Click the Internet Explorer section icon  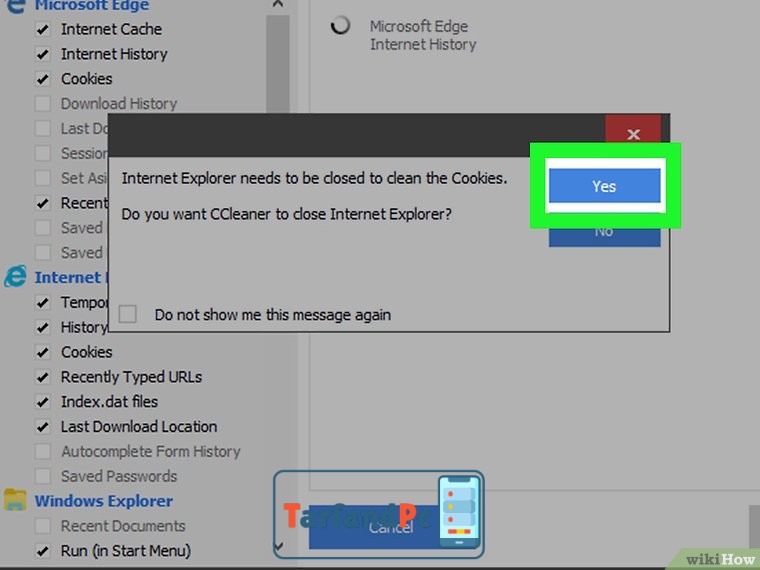click(15, 277)
